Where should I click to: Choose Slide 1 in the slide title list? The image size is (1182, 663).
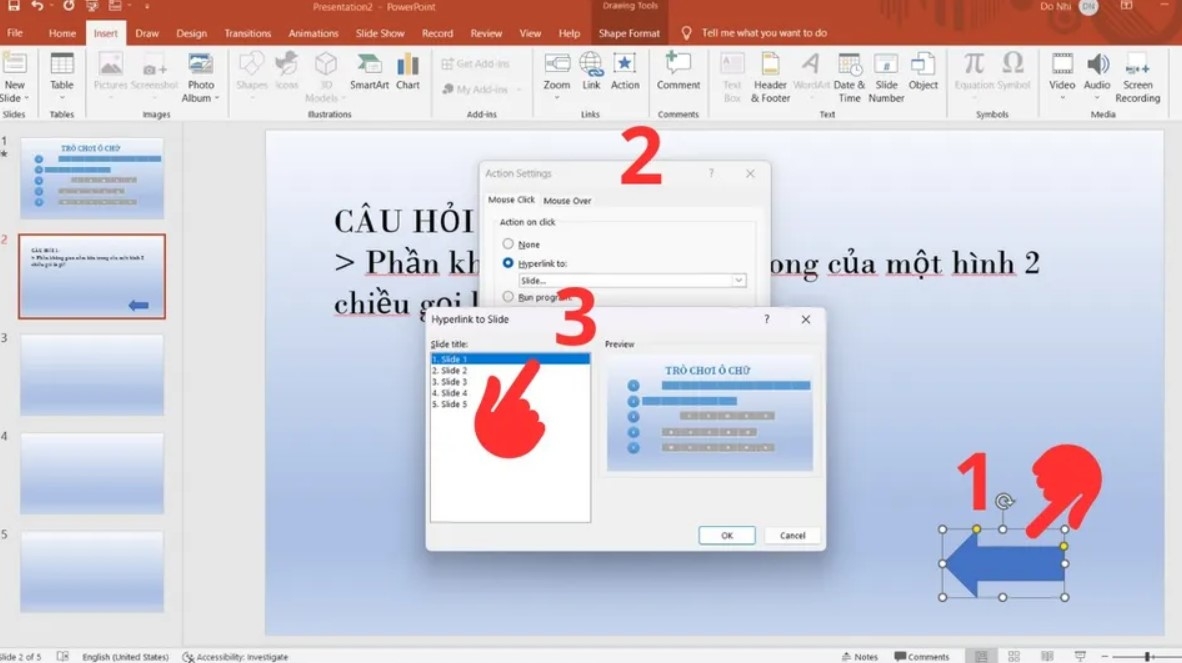coord(510,359)
